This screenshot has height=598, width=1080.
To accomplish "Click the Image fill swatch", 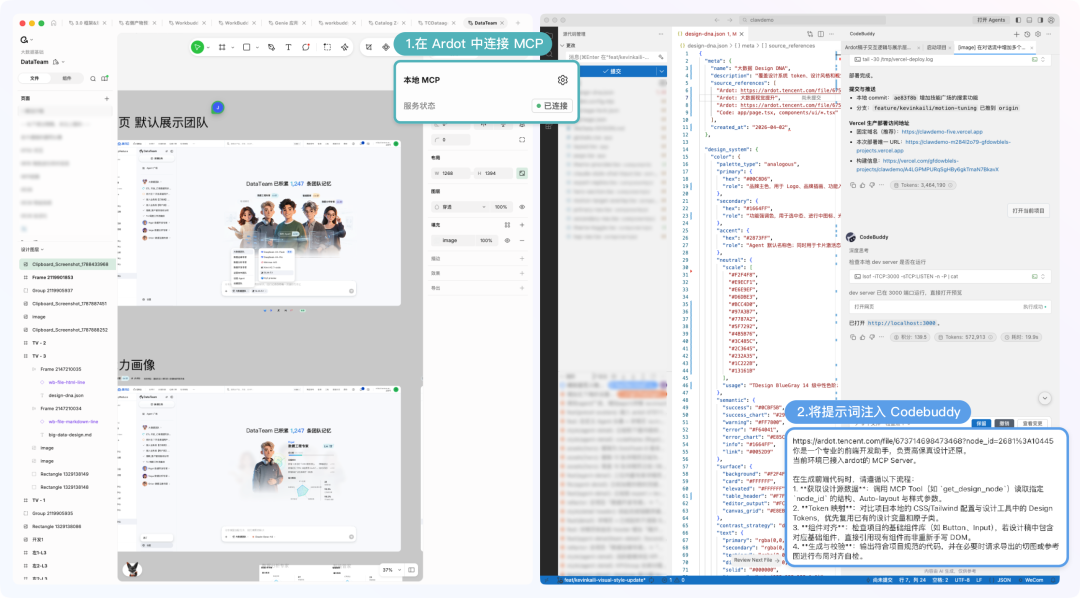I will tap(437, 240).
